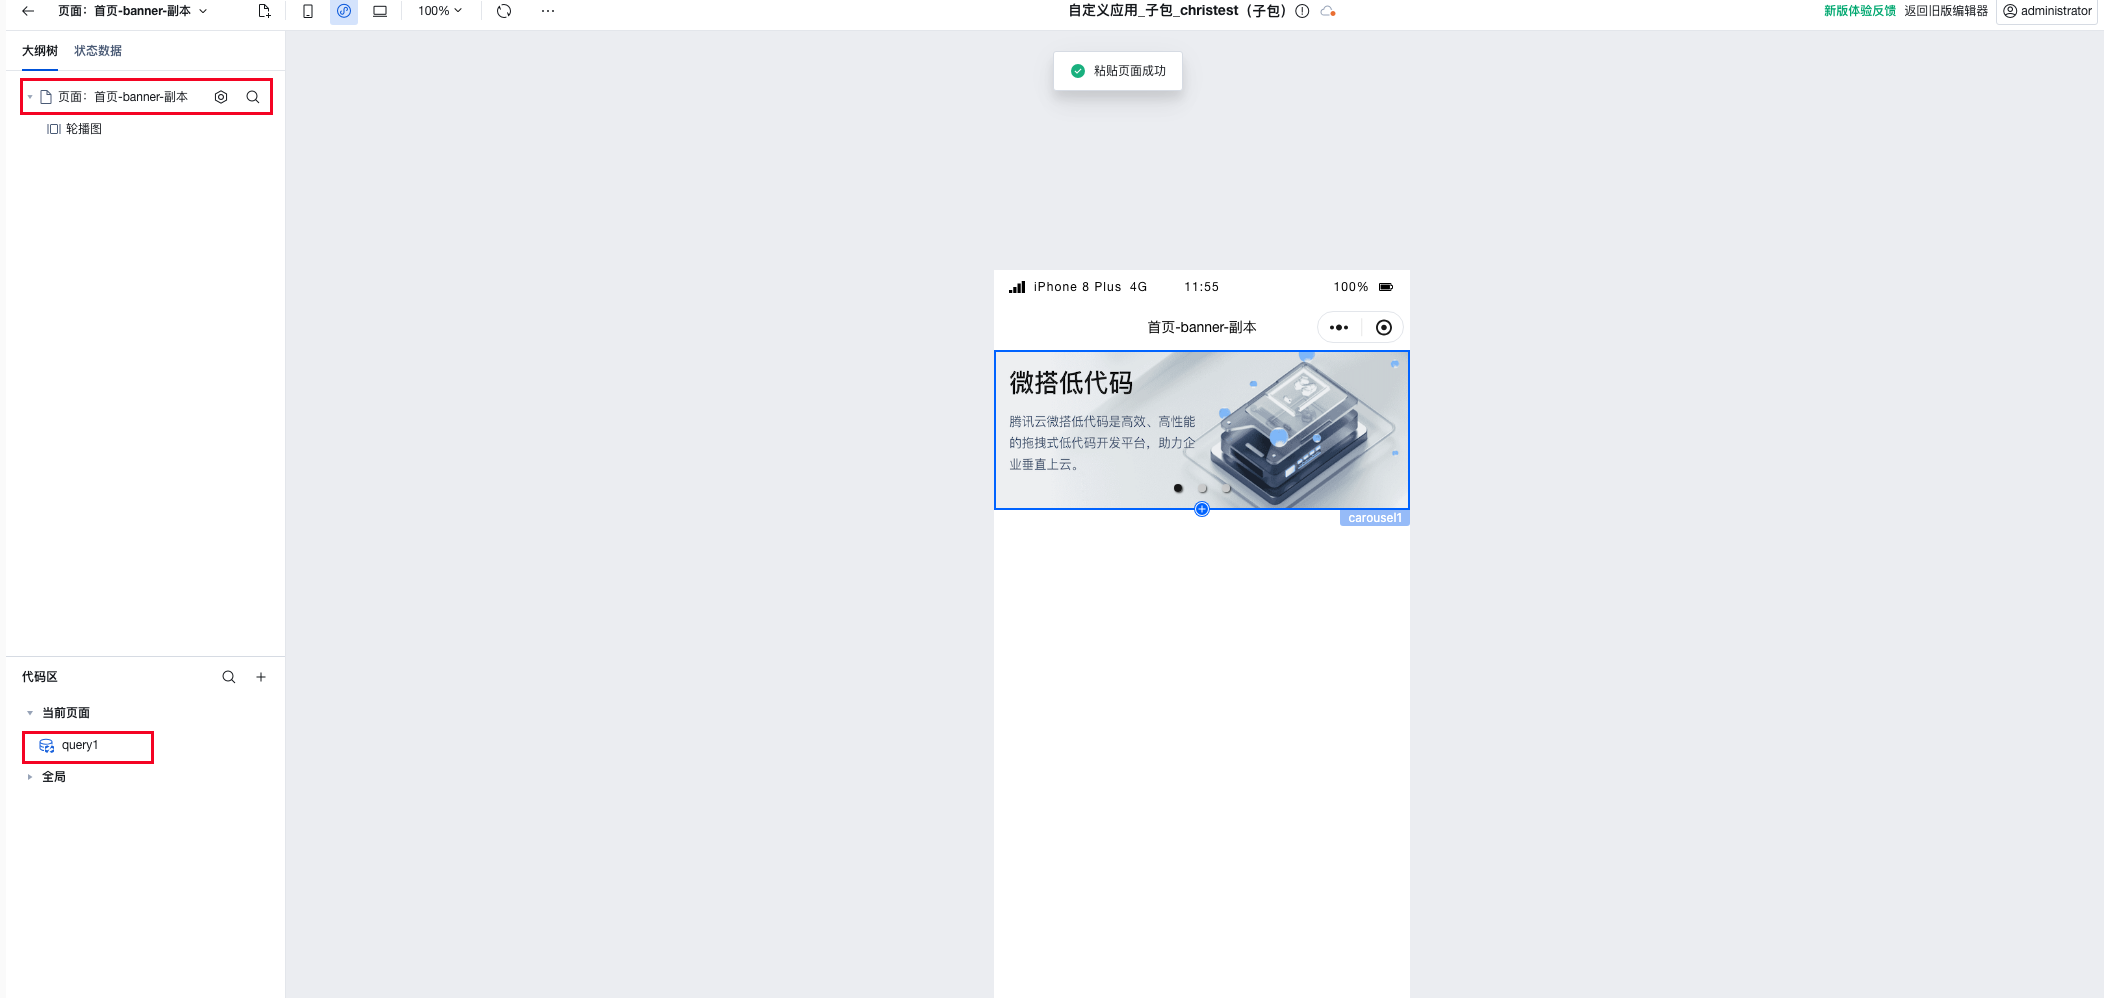This screenshot has width=2104, height=998.
Task: Select the carousel banner image on canvas
Action: click(x=1202, y=430)
